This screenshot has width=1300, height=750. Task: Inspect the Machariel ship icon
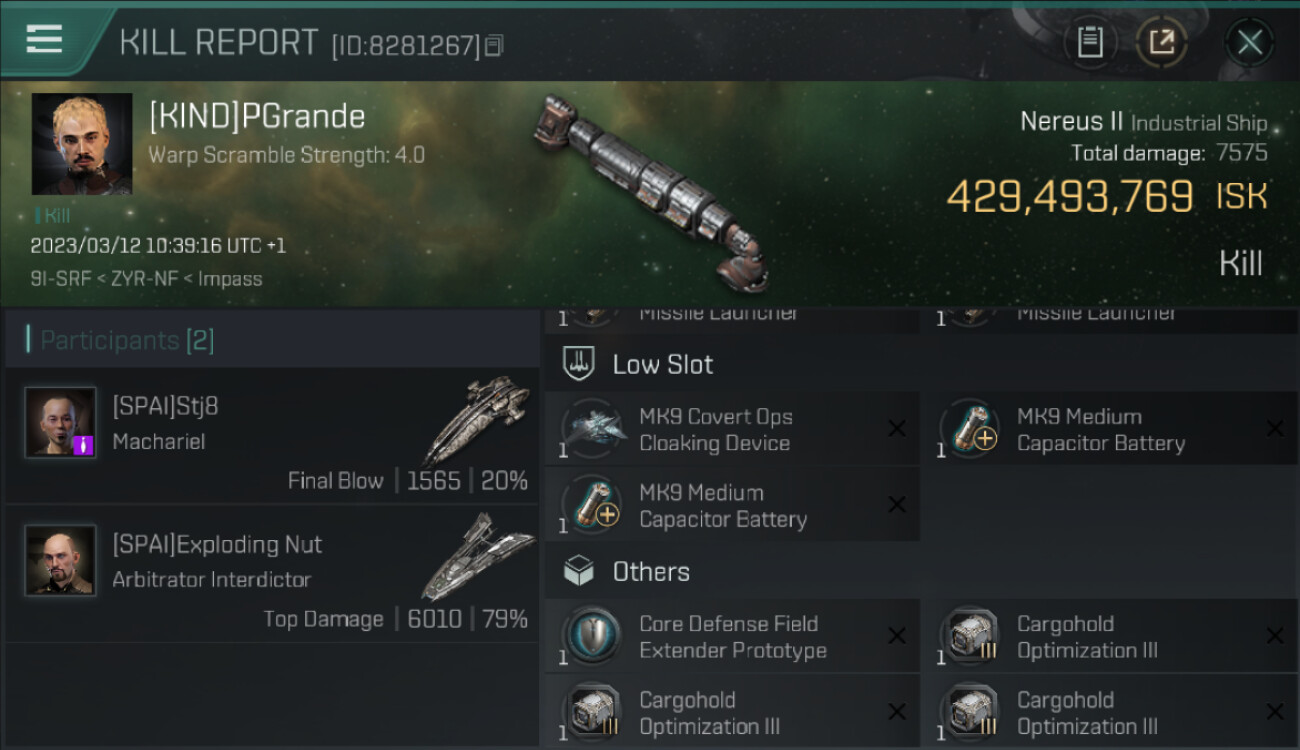click(x=476, y=420)
